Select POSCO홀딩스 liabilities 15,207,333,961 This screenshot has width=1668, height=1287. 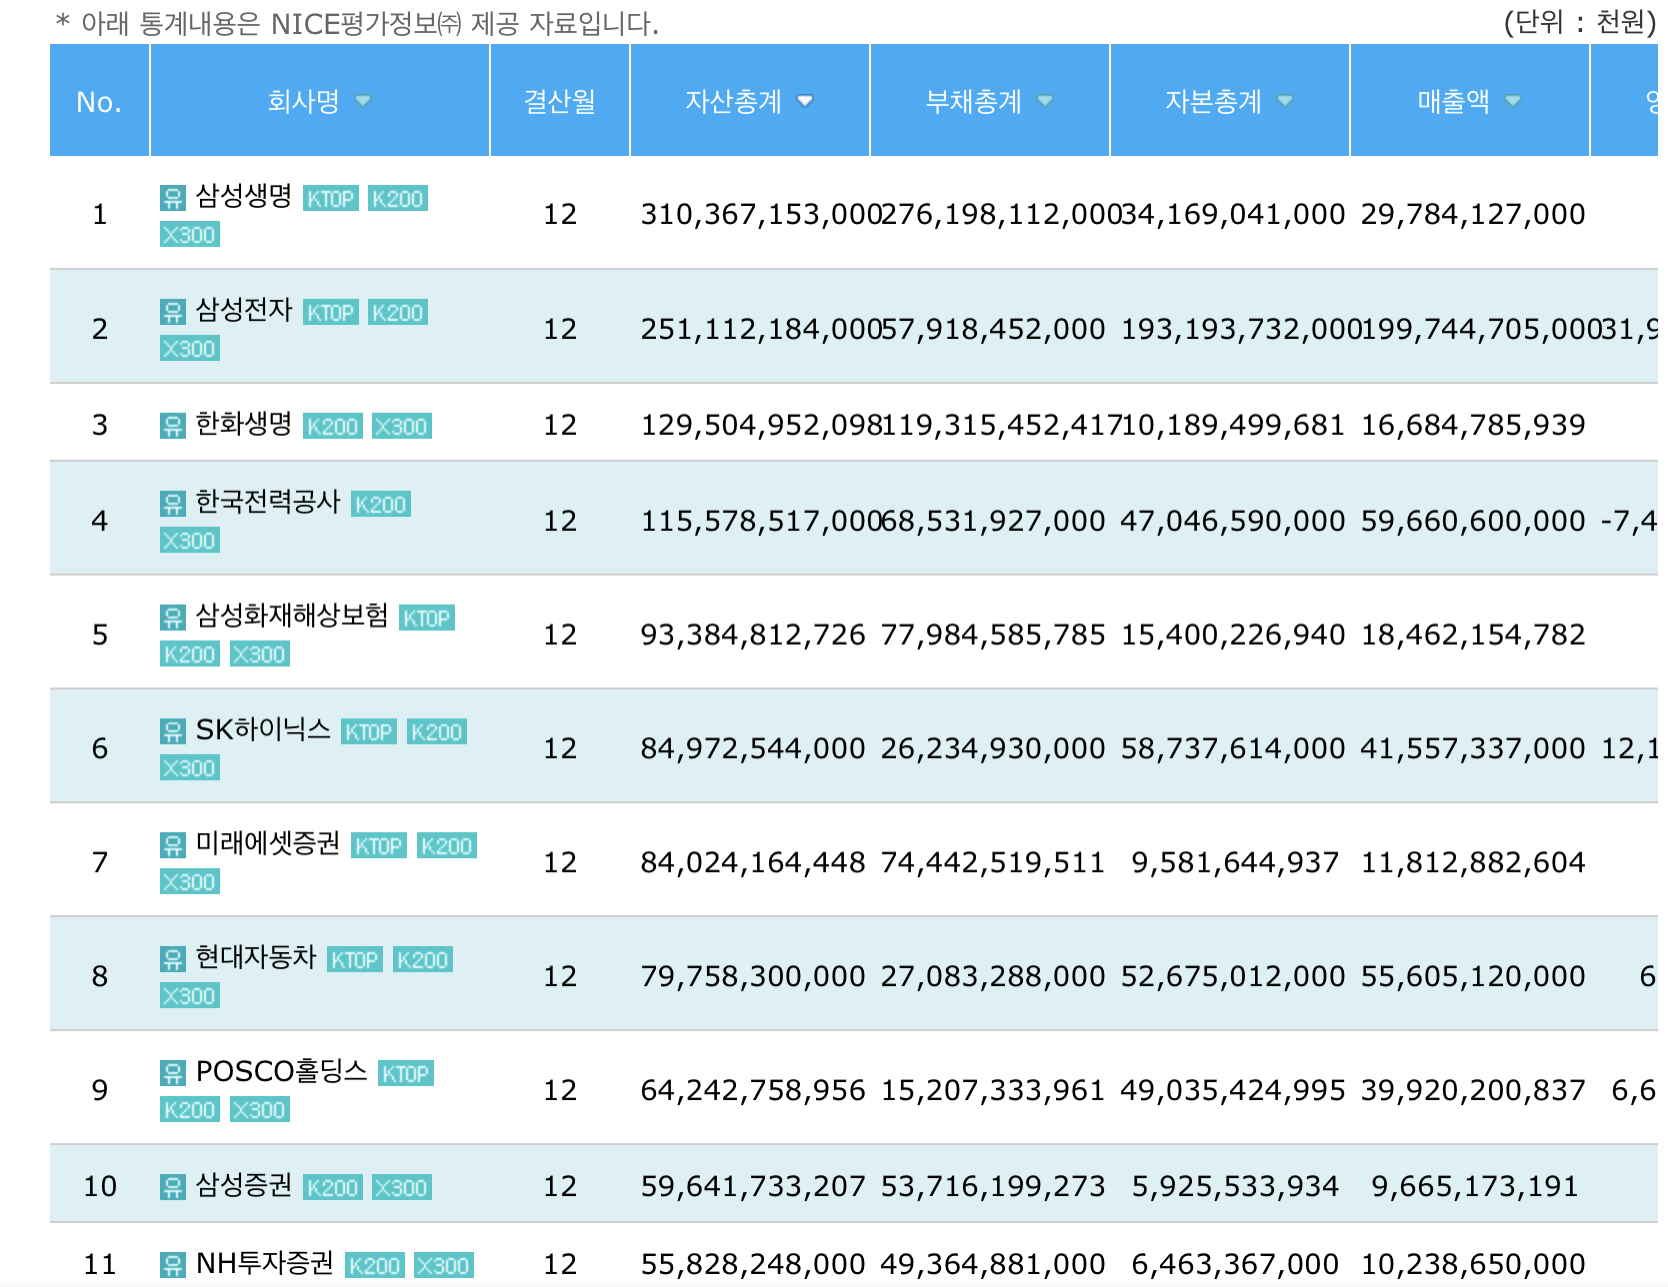pyautogui.click(x=993, y=1092)
